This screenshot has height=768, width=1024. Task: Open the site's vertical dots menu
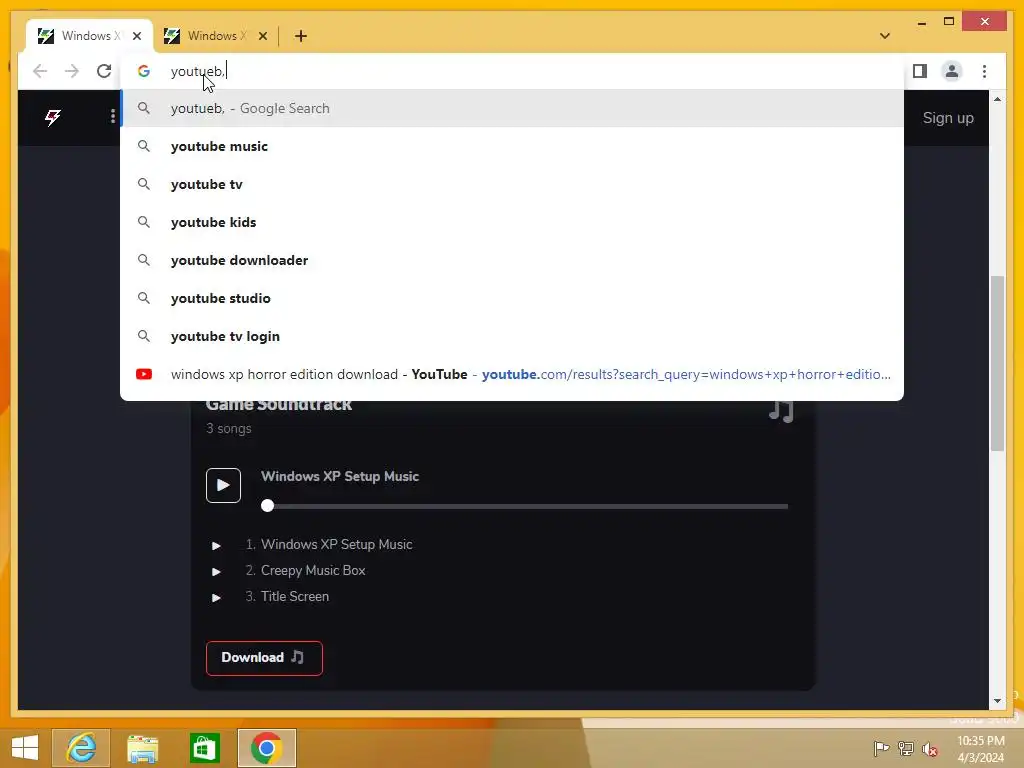click(113, 116)
